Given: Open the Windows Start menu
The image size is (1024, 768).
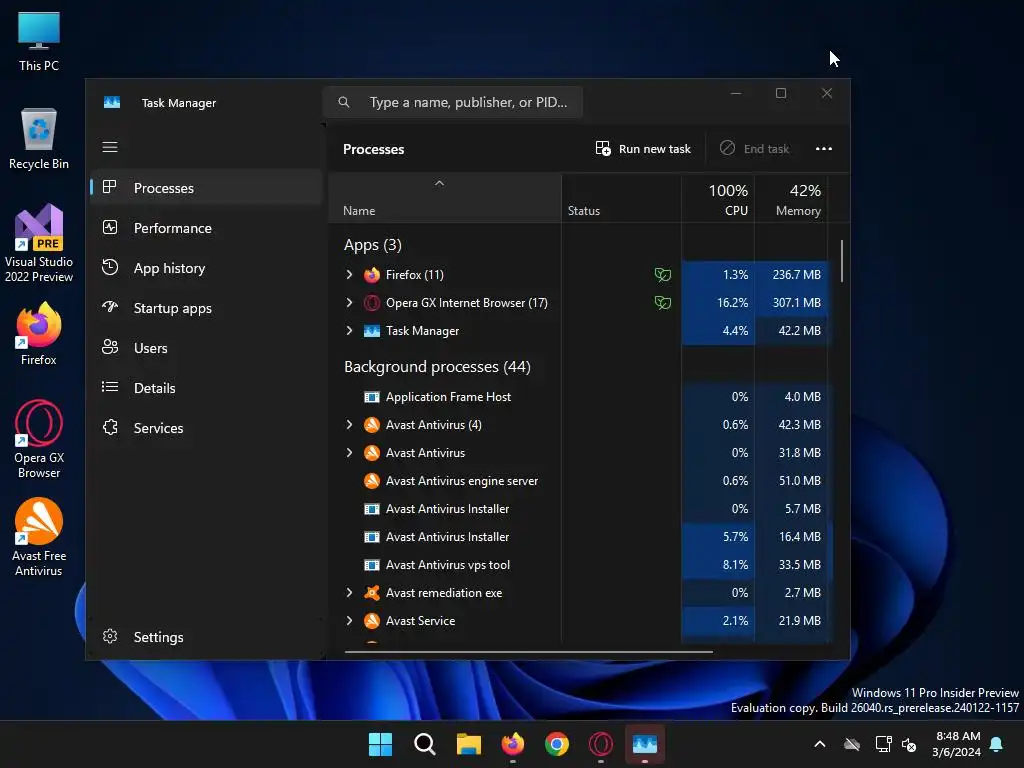Looking at the screenshot, I should [380, 744].
